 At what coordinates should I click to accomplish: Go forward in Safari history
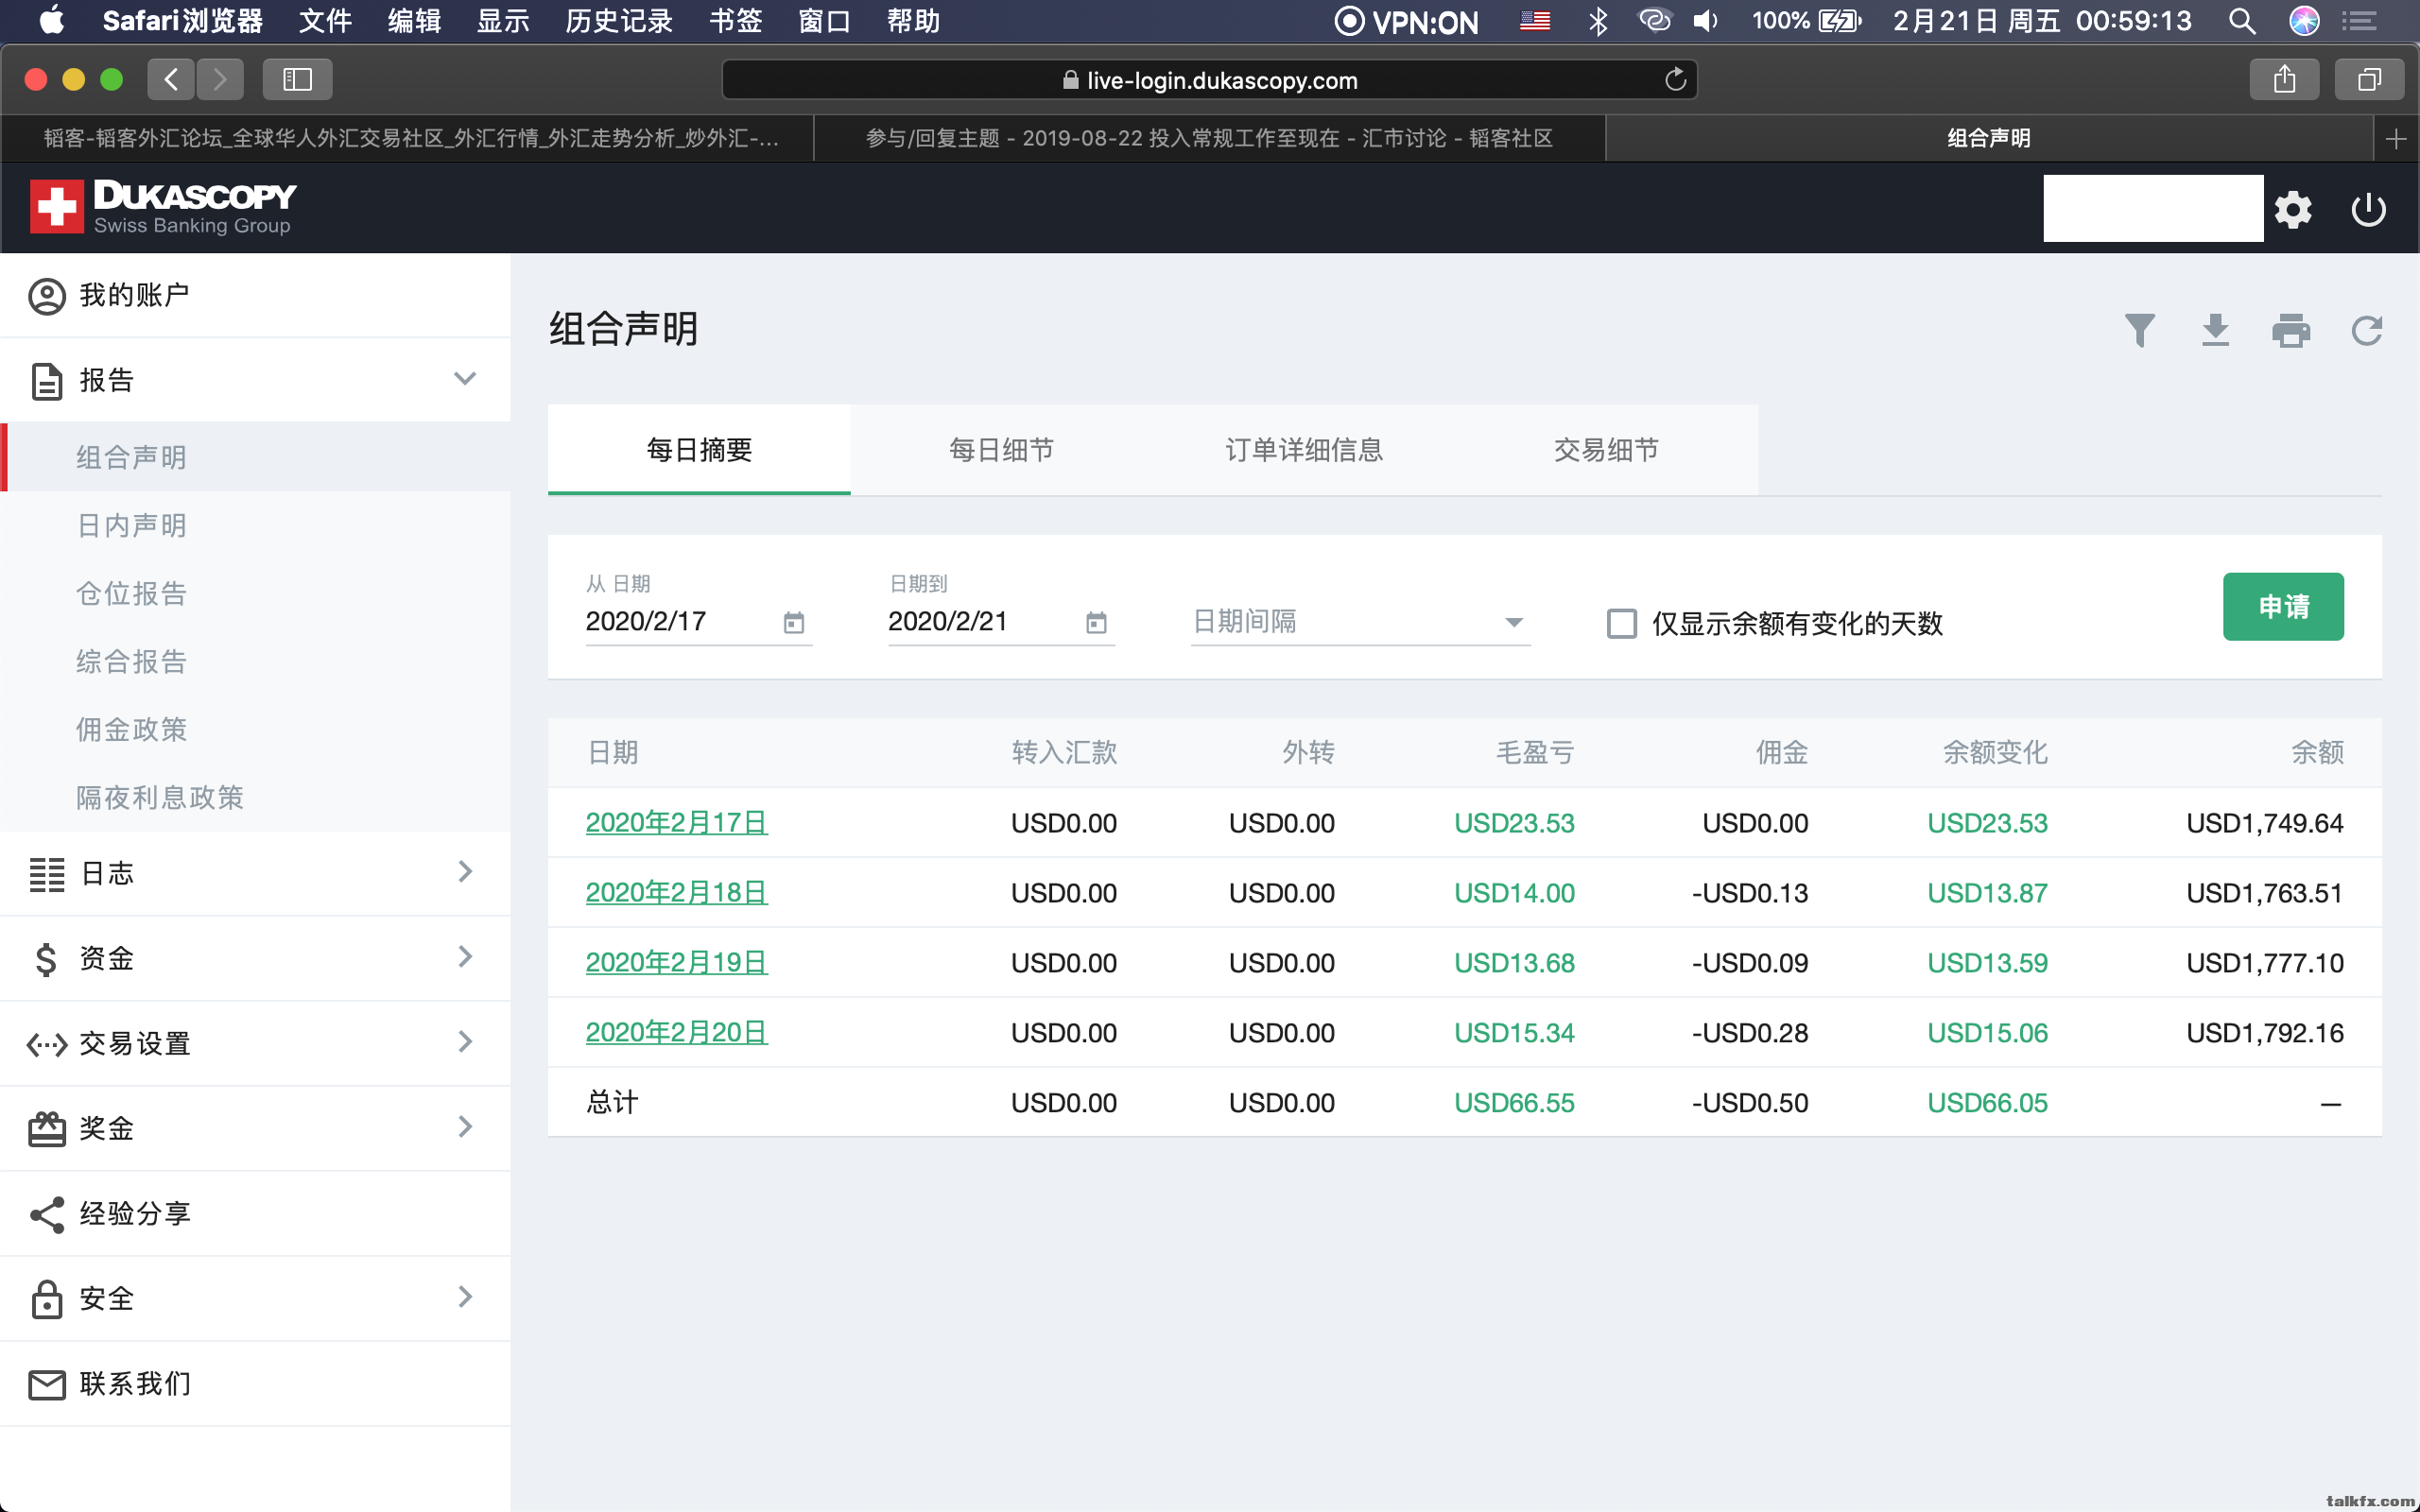tap(220, 79)
